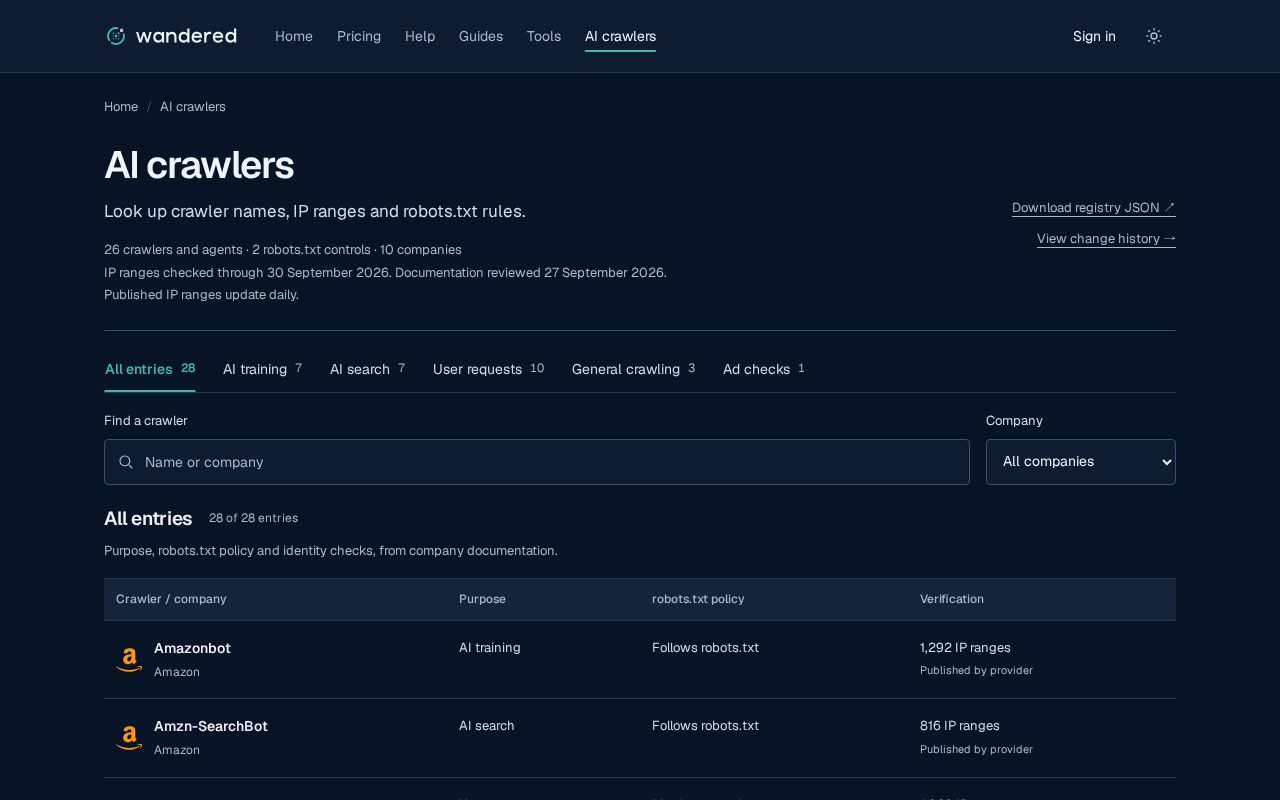1280x800 pixels.
Task: Click the Verification column header
Action: (952, 599)
